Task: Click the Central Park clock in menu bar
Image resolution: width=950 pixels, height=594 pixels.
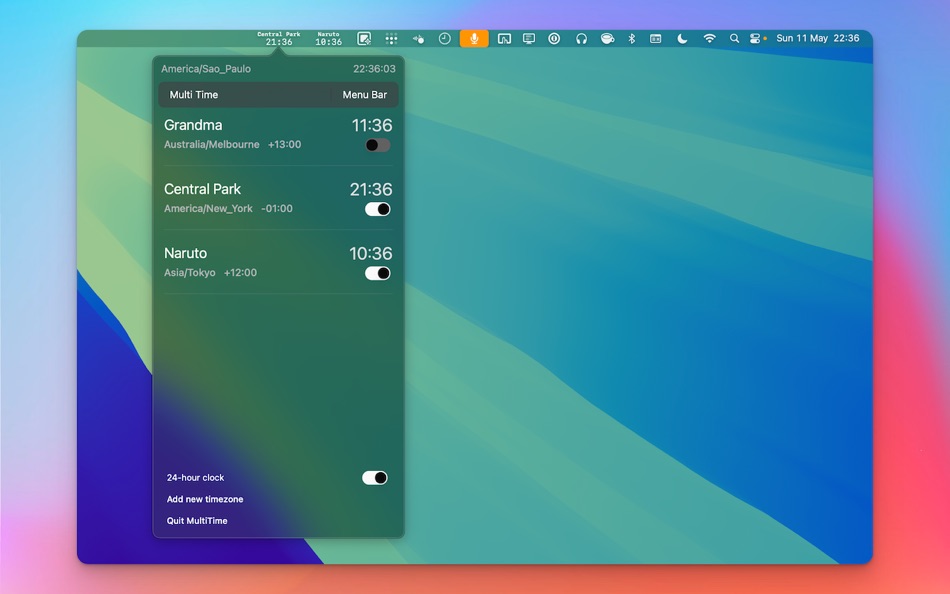Action: pos(279,38)
